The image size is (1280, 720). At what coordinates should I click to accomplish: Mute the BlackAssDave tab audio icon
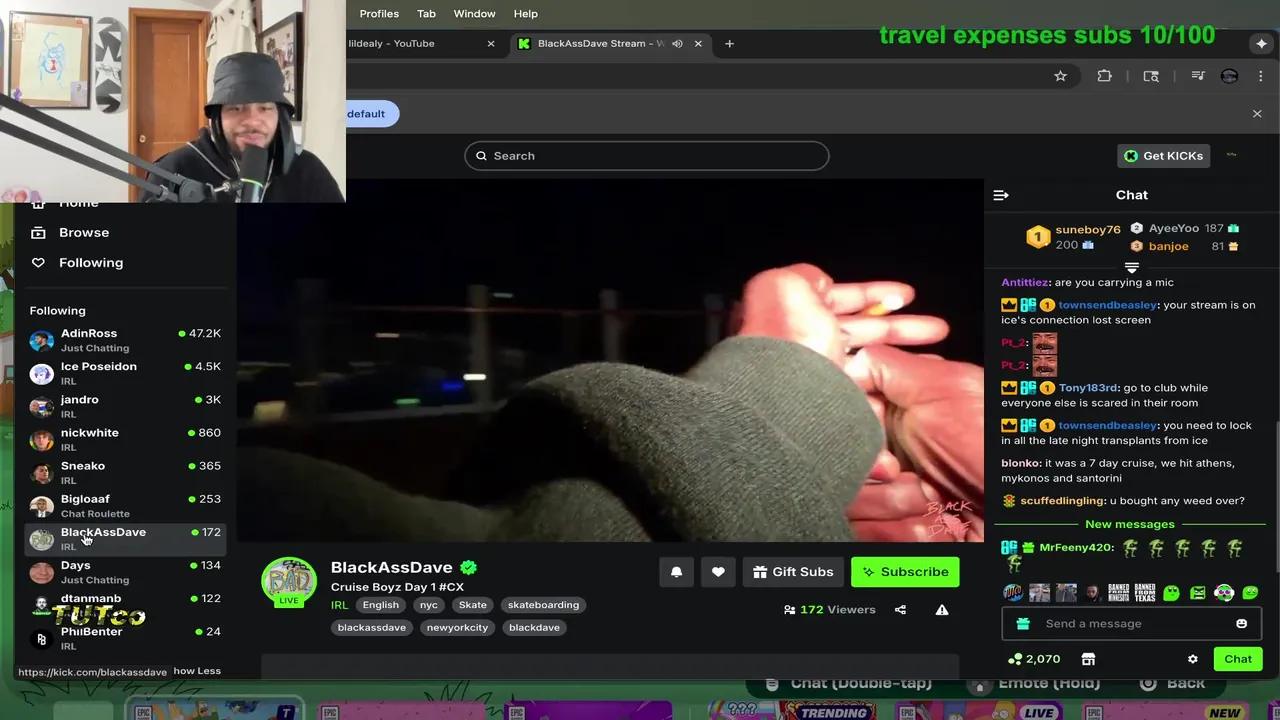pyautogui.click(x=677, y=43)
